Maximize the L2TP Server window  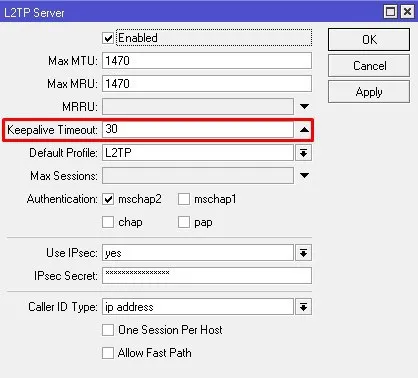pos(390,12)
